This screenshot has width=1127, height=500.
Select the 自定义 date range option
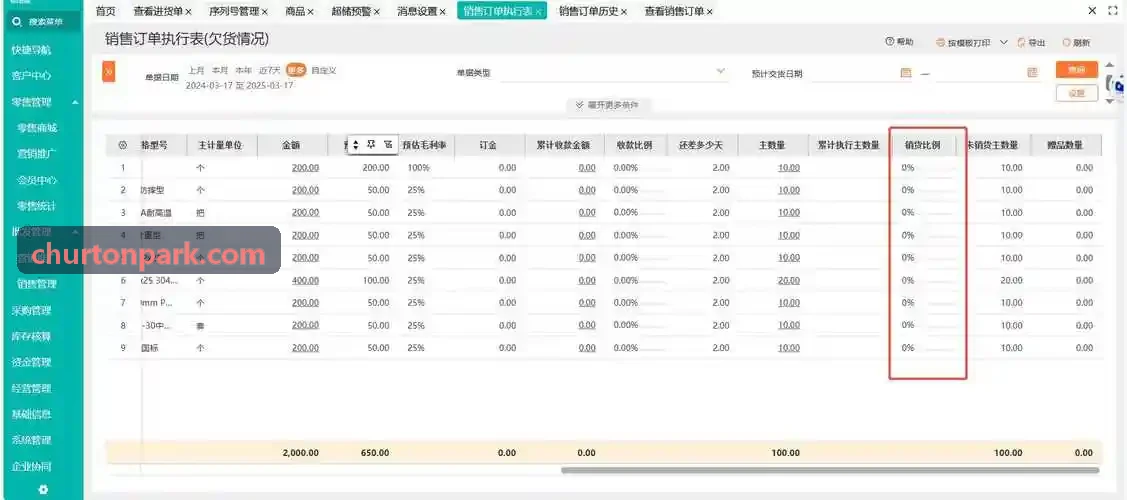(x=323, y=70)
